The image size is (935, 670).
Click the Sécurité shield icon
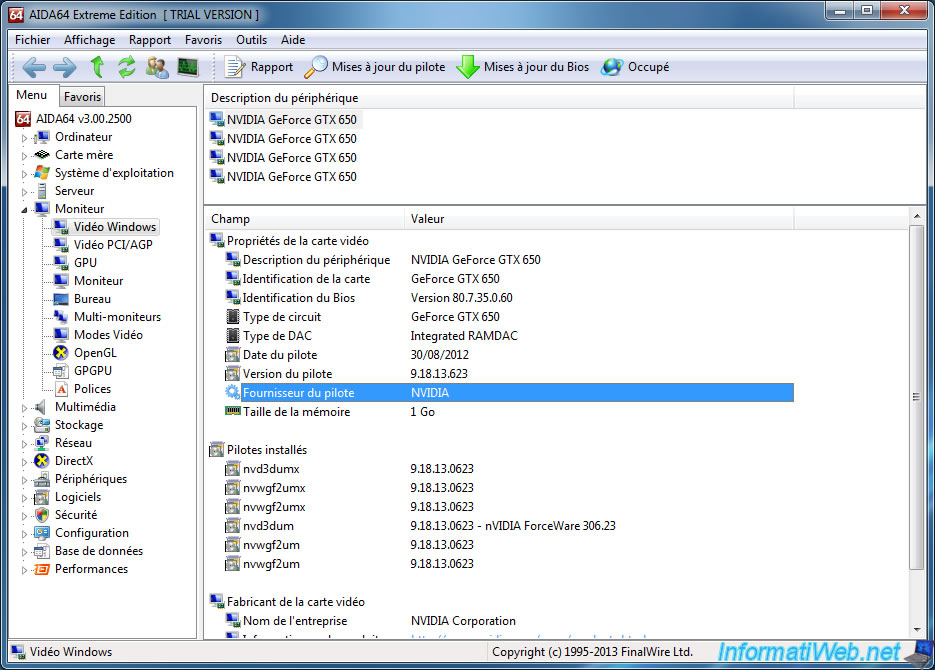[x=42, y=515]
